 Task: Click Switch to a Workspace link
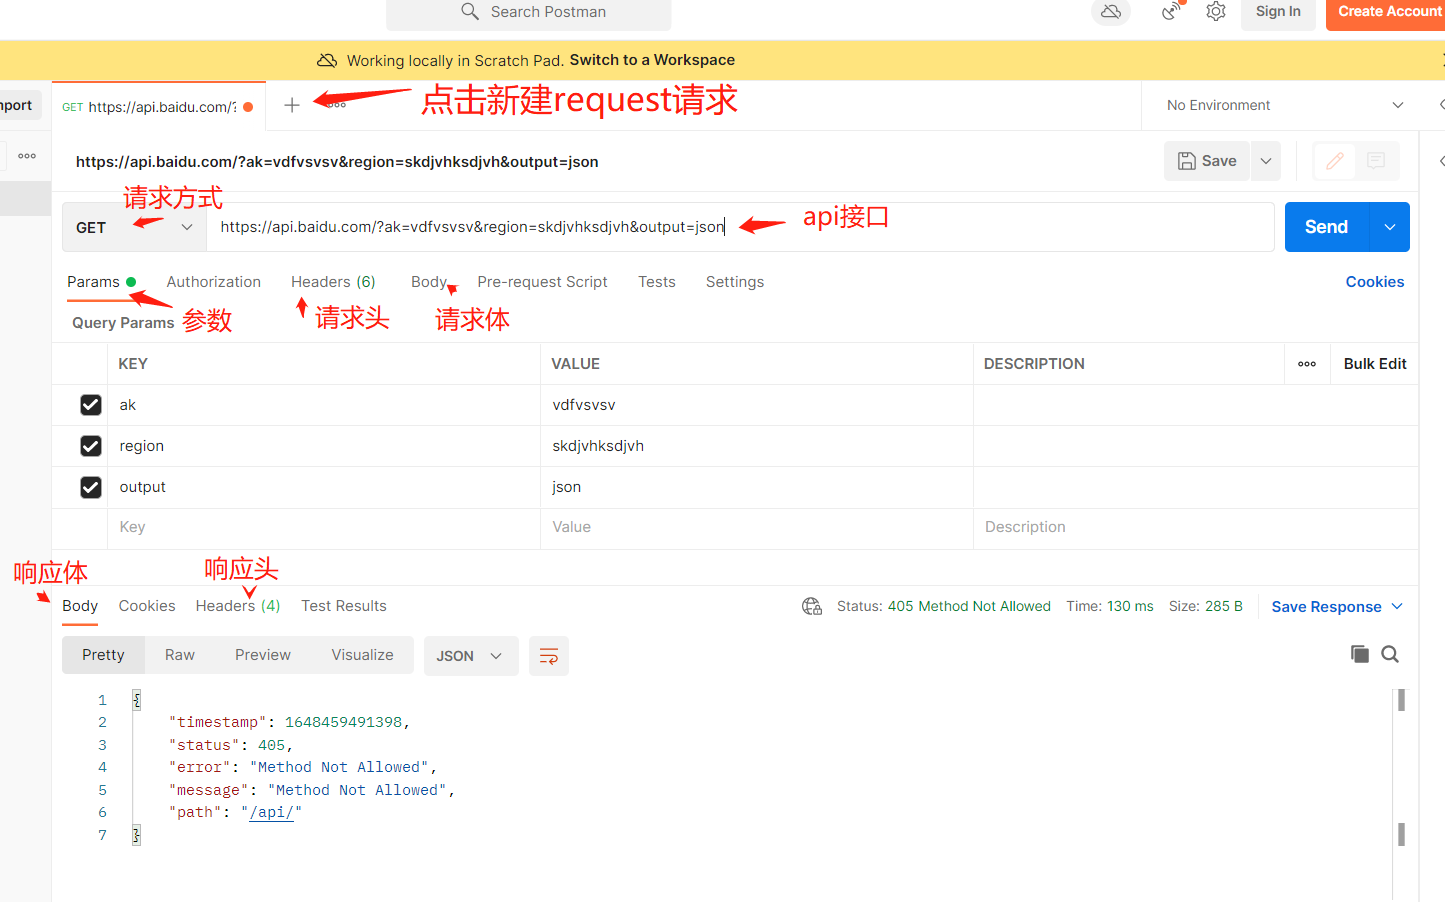(x=652, y=60)
